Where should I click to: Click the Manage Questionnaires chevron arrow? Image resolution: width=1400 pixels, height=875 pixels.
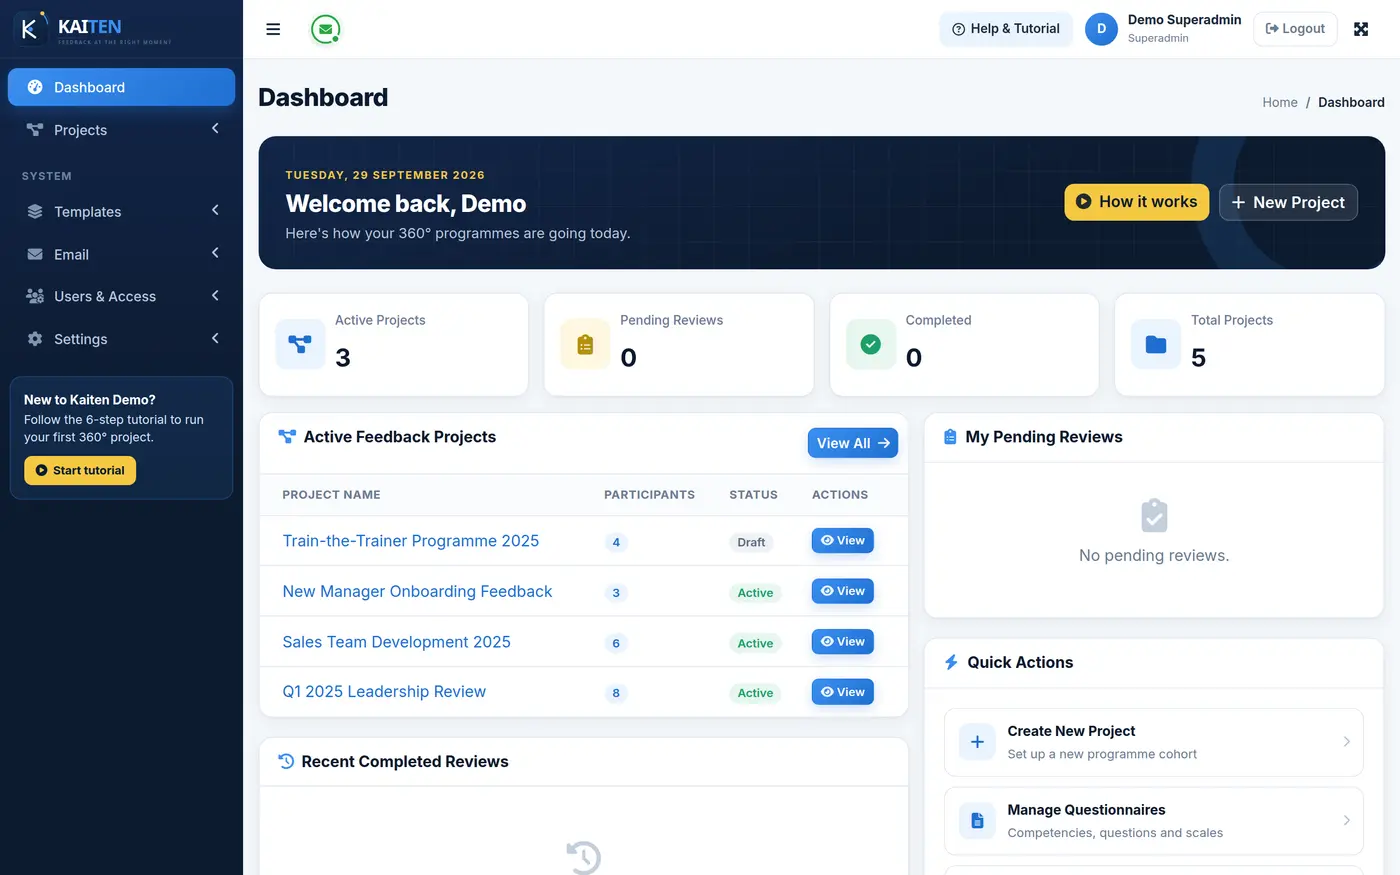pyautogui.click(x=1346, y=821)
